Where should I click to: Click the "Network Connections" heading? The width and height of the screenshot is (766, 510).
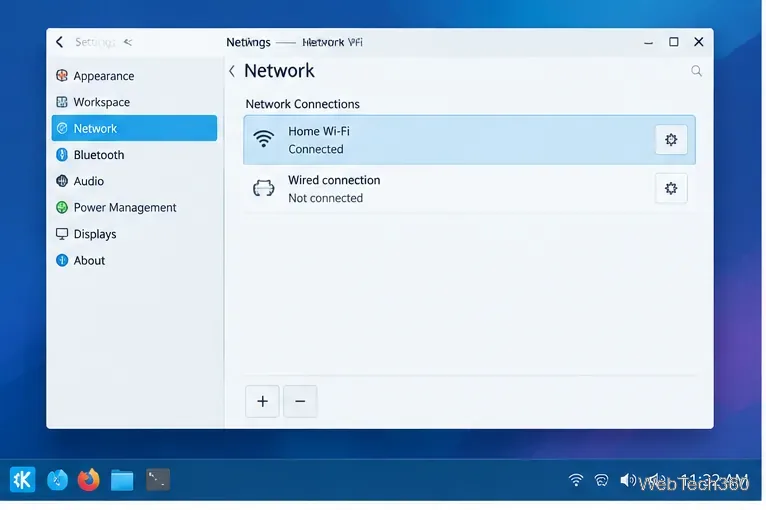tap(302, 104)
